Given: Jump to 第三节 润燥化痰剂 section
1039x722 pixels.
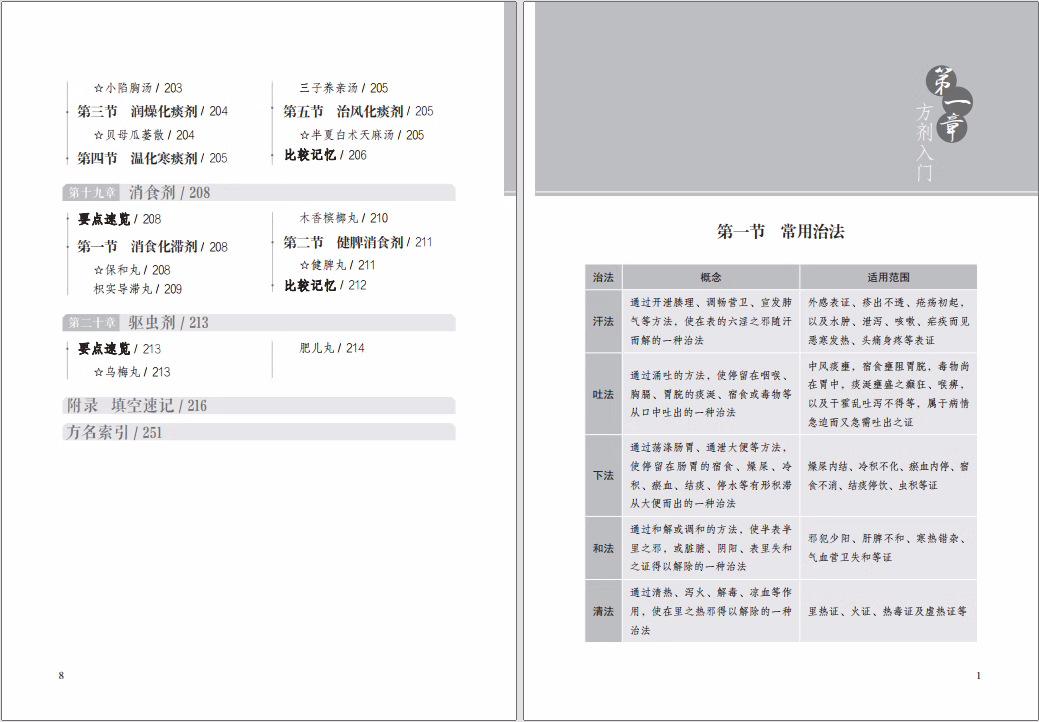Looking at the screenshot, I should pos(152,111).
